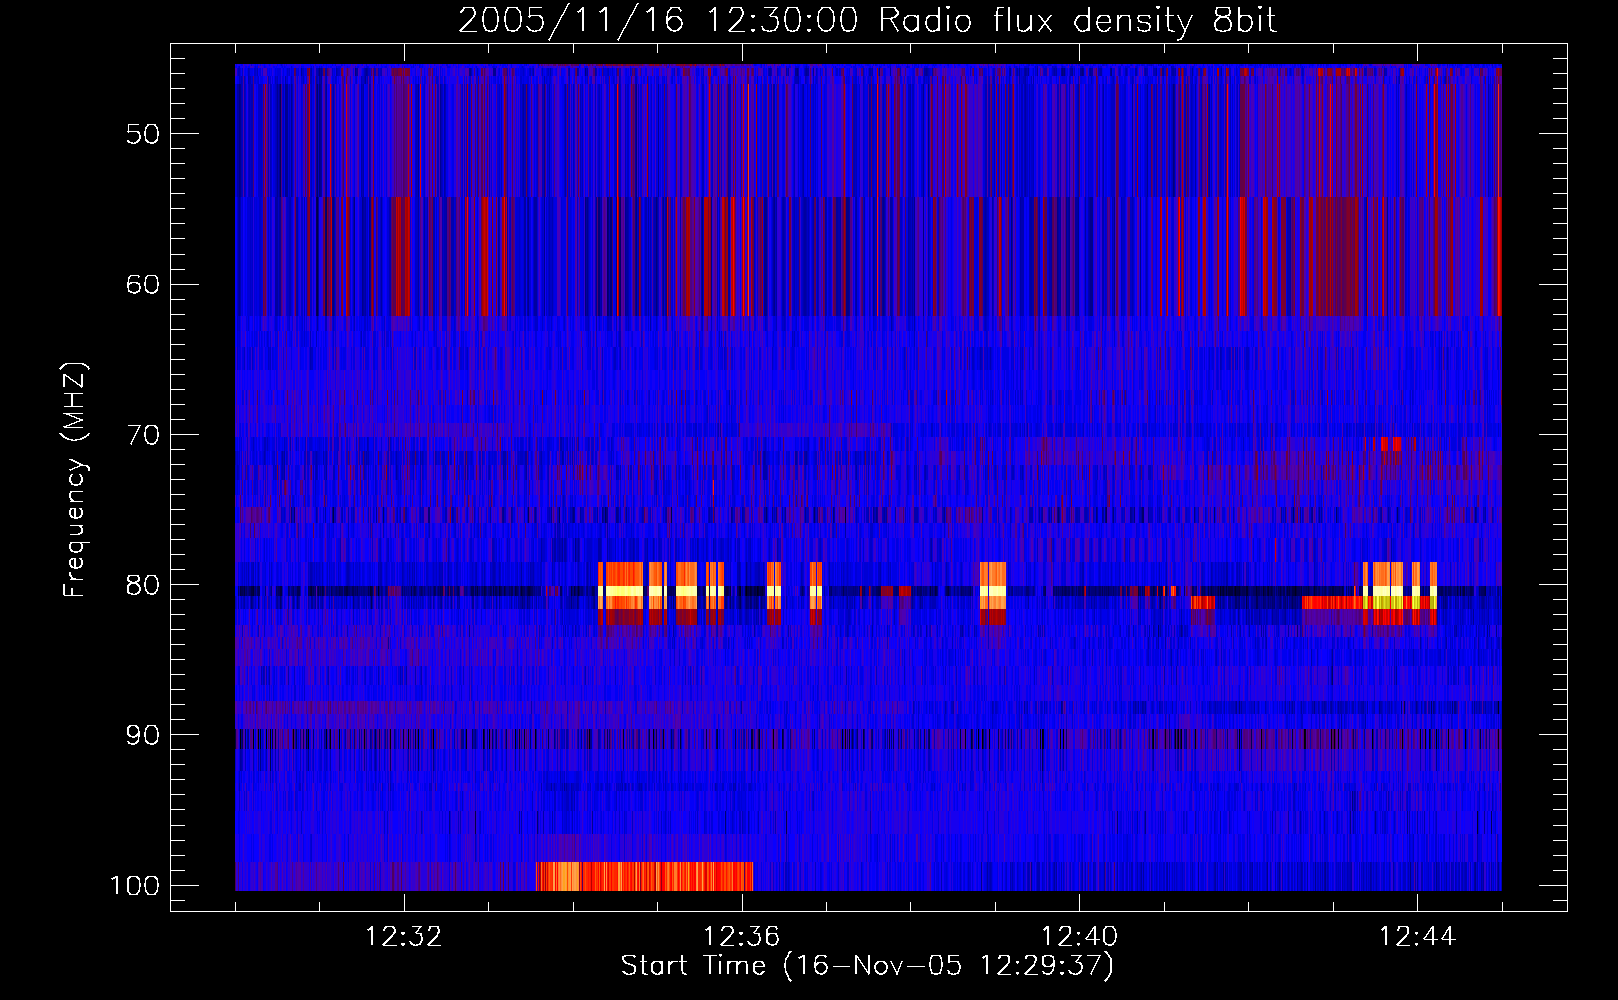Viewport: 1618px width, 1000px height.
Task: Click the 80 frequency tick label
Action: click(143, 585)
